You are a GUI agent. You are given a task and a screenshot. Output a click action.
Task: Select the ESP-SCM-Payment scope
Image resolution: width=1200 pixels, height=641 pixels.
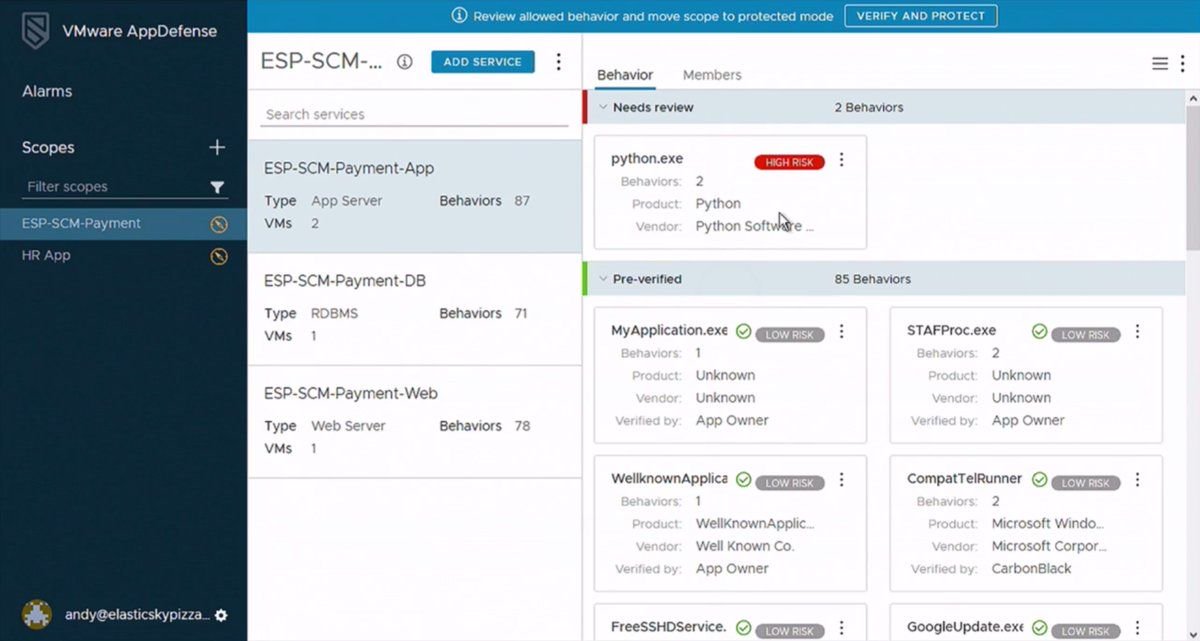pos(124,224)
